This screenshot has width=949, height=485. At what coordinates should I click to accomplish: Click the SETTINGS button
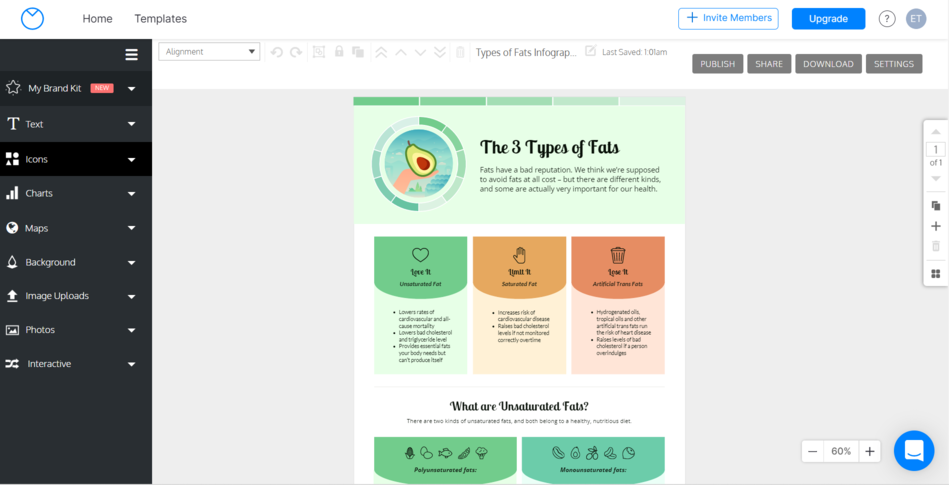click(894, 64)
